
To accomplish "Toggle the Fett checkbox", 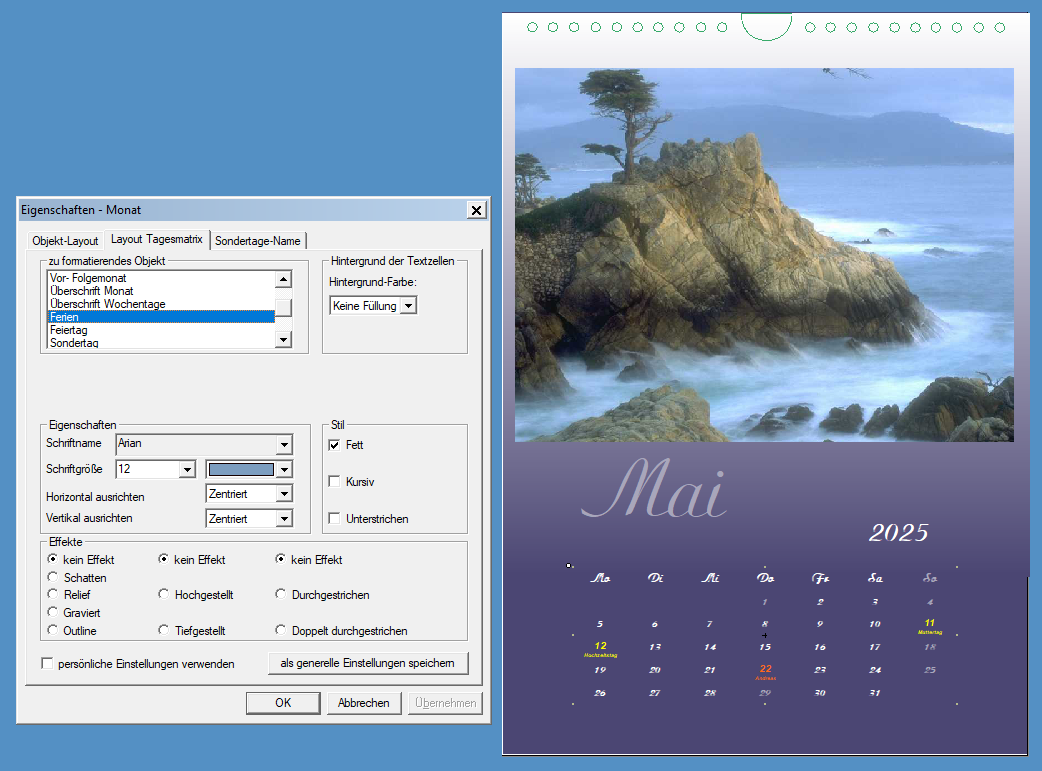I will [335, 445].
